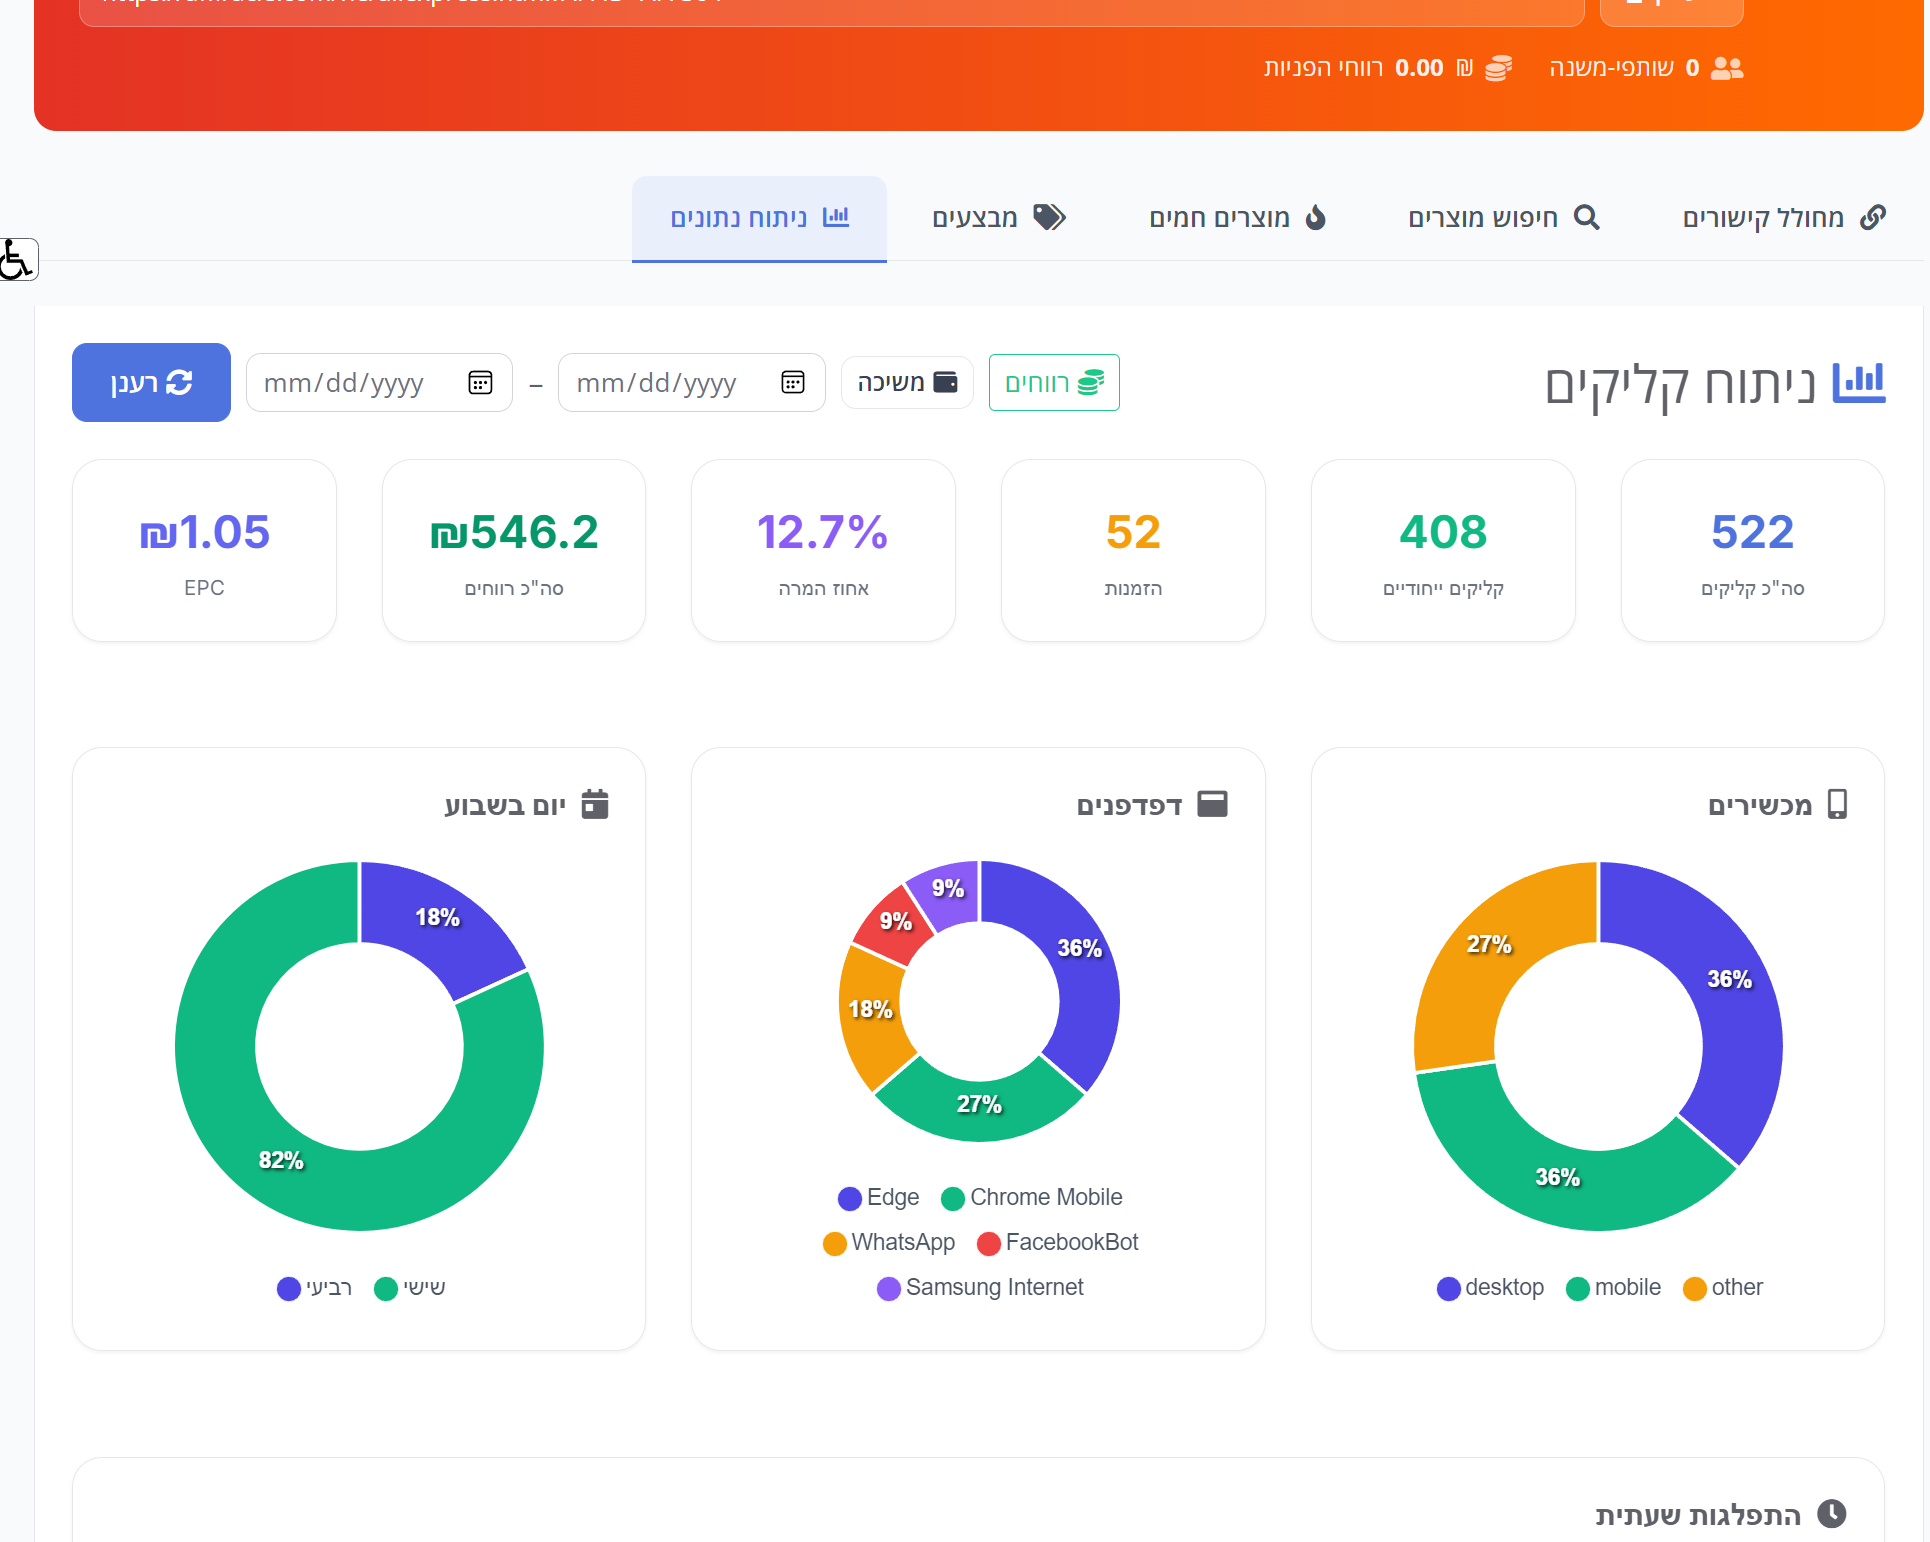The image size is (1930, 1542).
Task: Switch to the ניתוח נתונים tab
Action: tap(759, 218)
